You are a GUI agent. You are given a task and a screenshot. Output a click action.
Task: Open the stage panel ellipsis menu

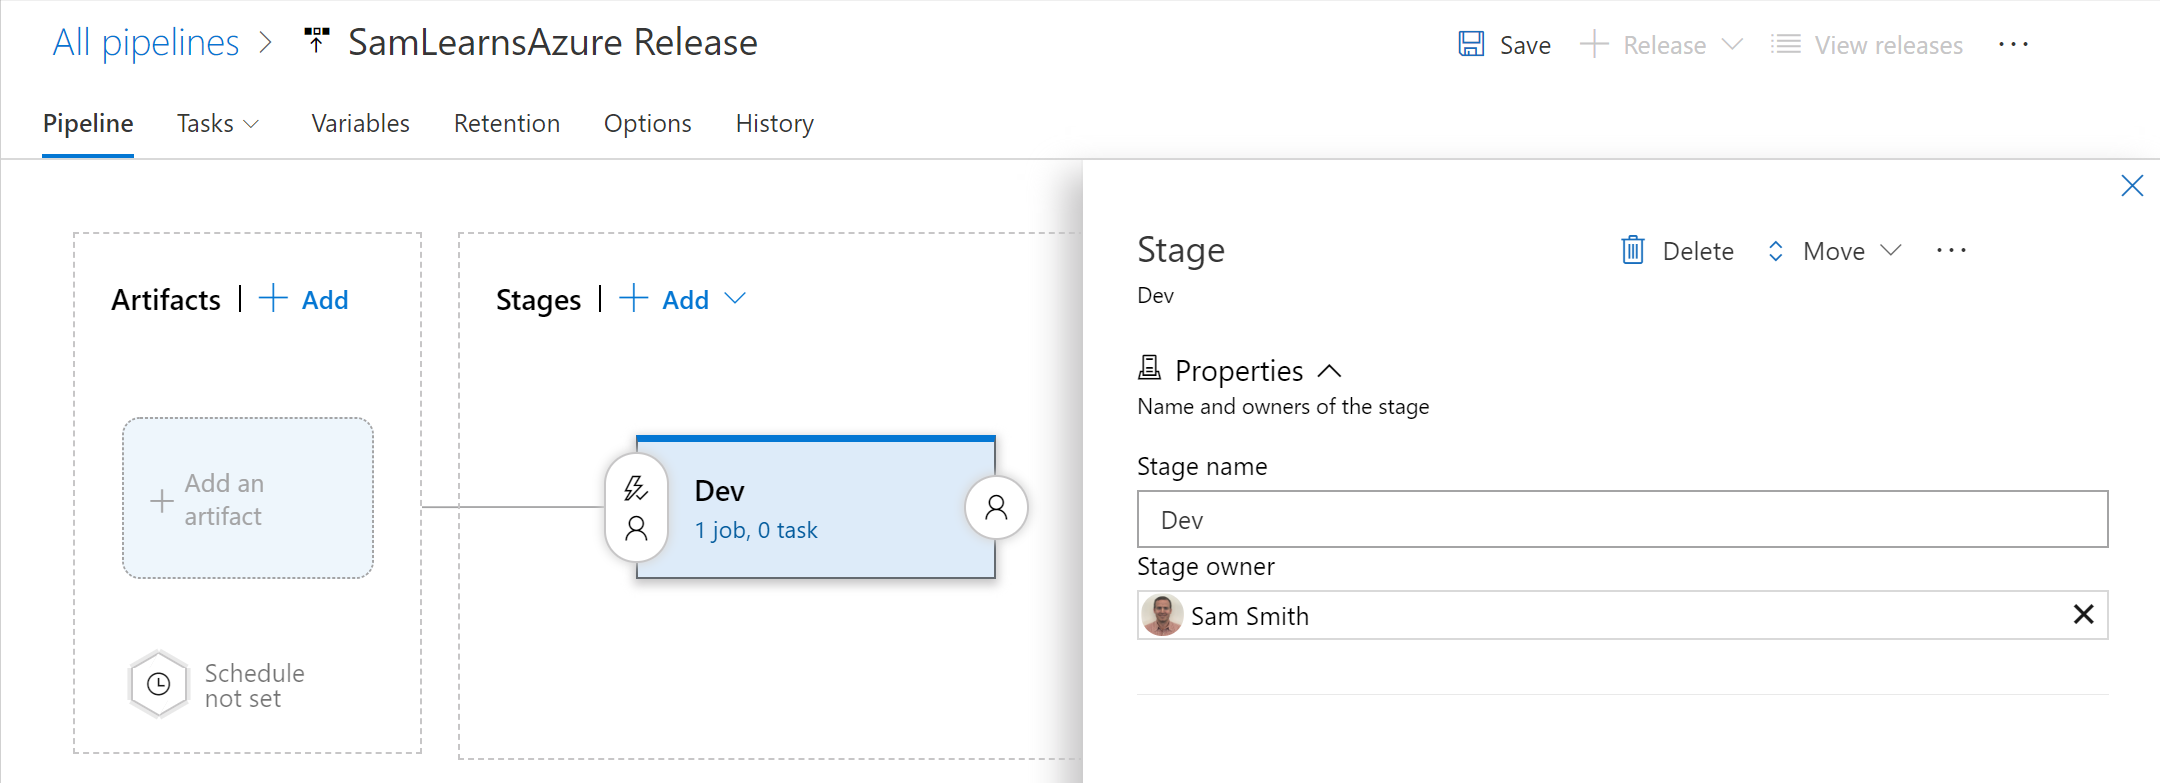coord(1950,251)
